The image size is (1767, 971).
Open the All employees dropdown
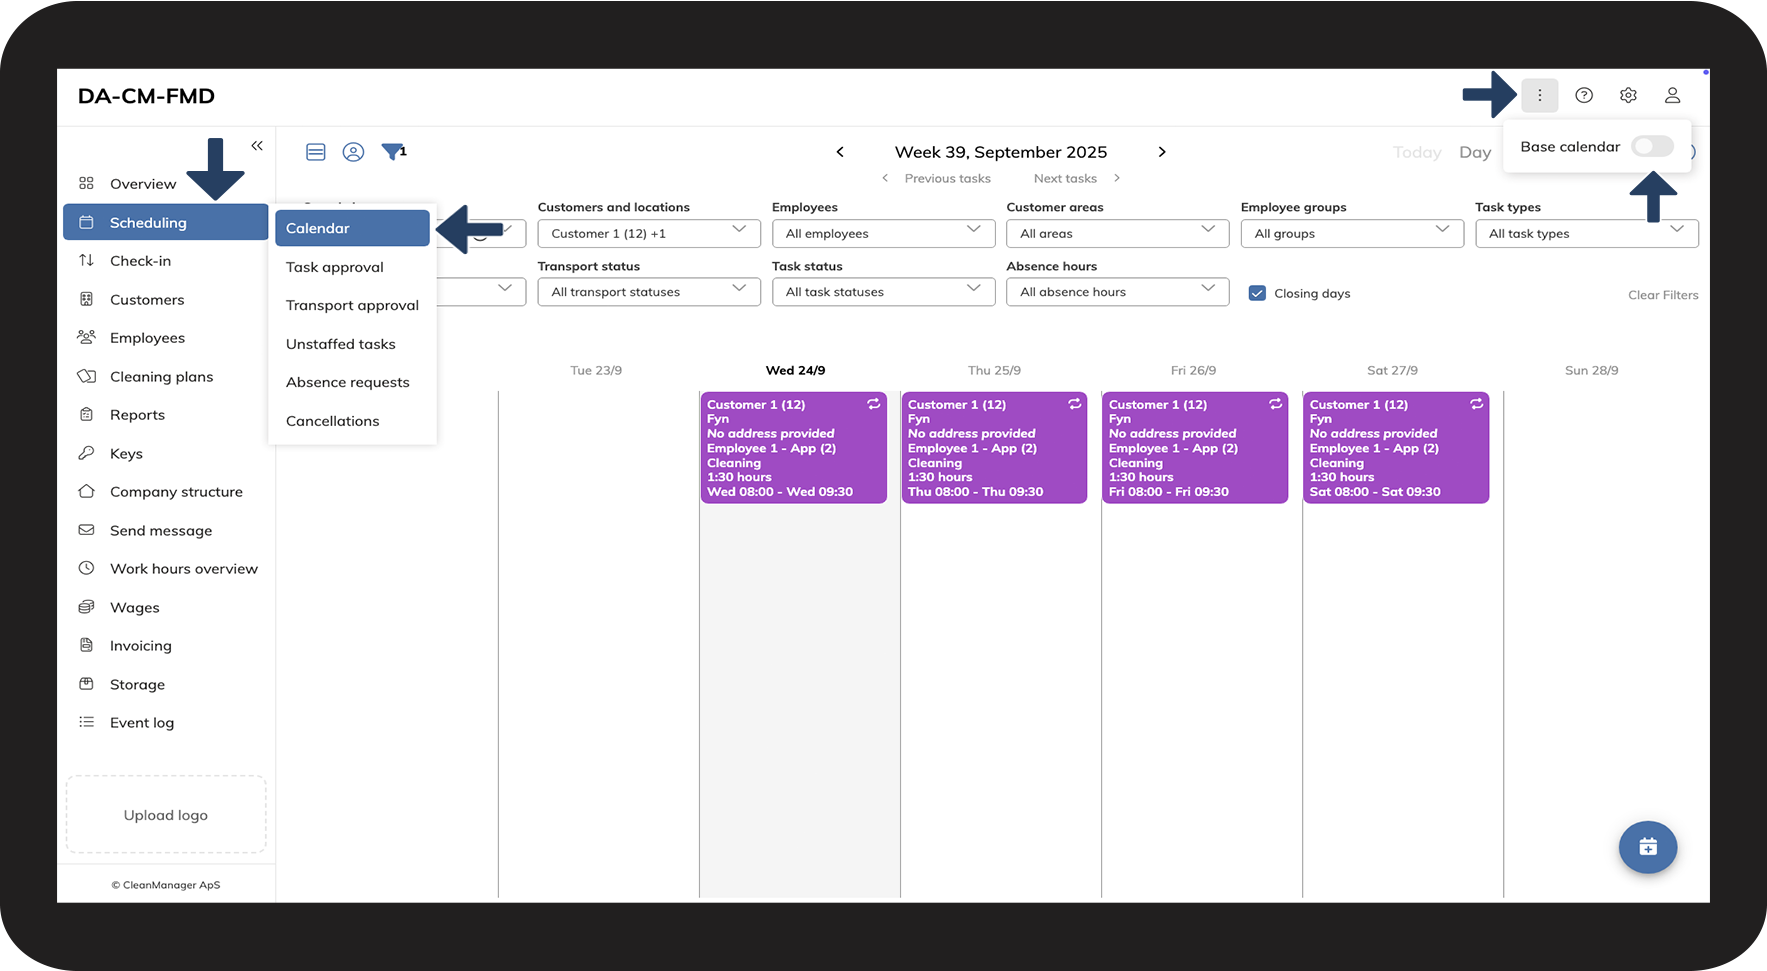coord(883,233)
